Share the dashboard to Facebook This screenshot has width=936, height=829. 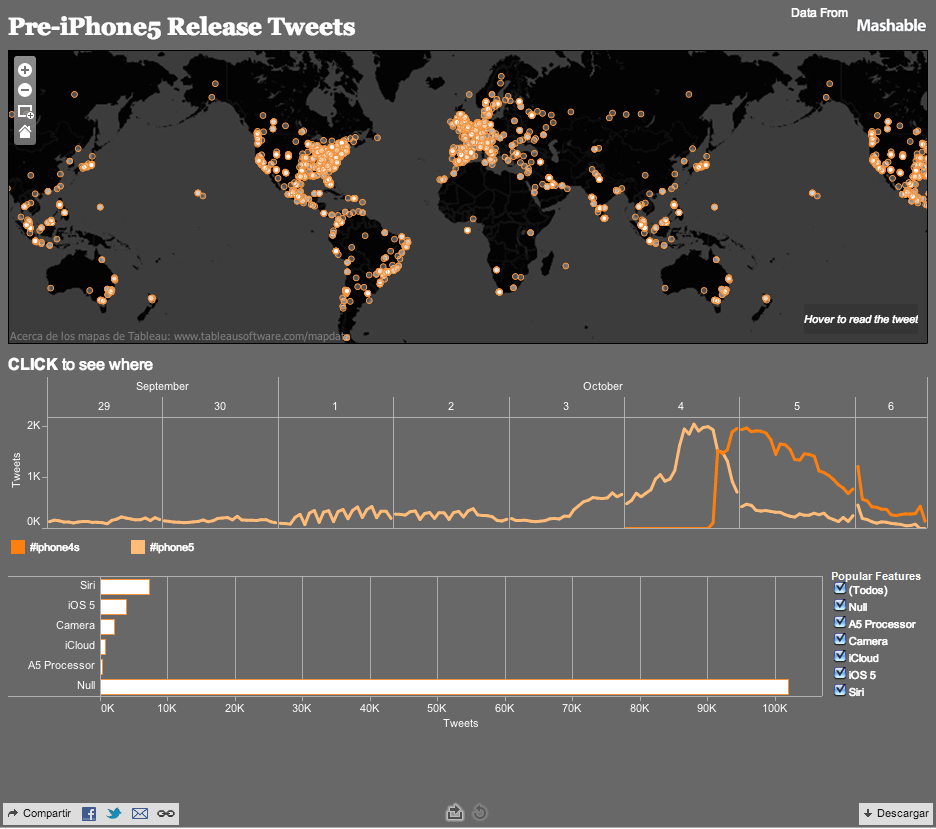[x=88, y=813]
